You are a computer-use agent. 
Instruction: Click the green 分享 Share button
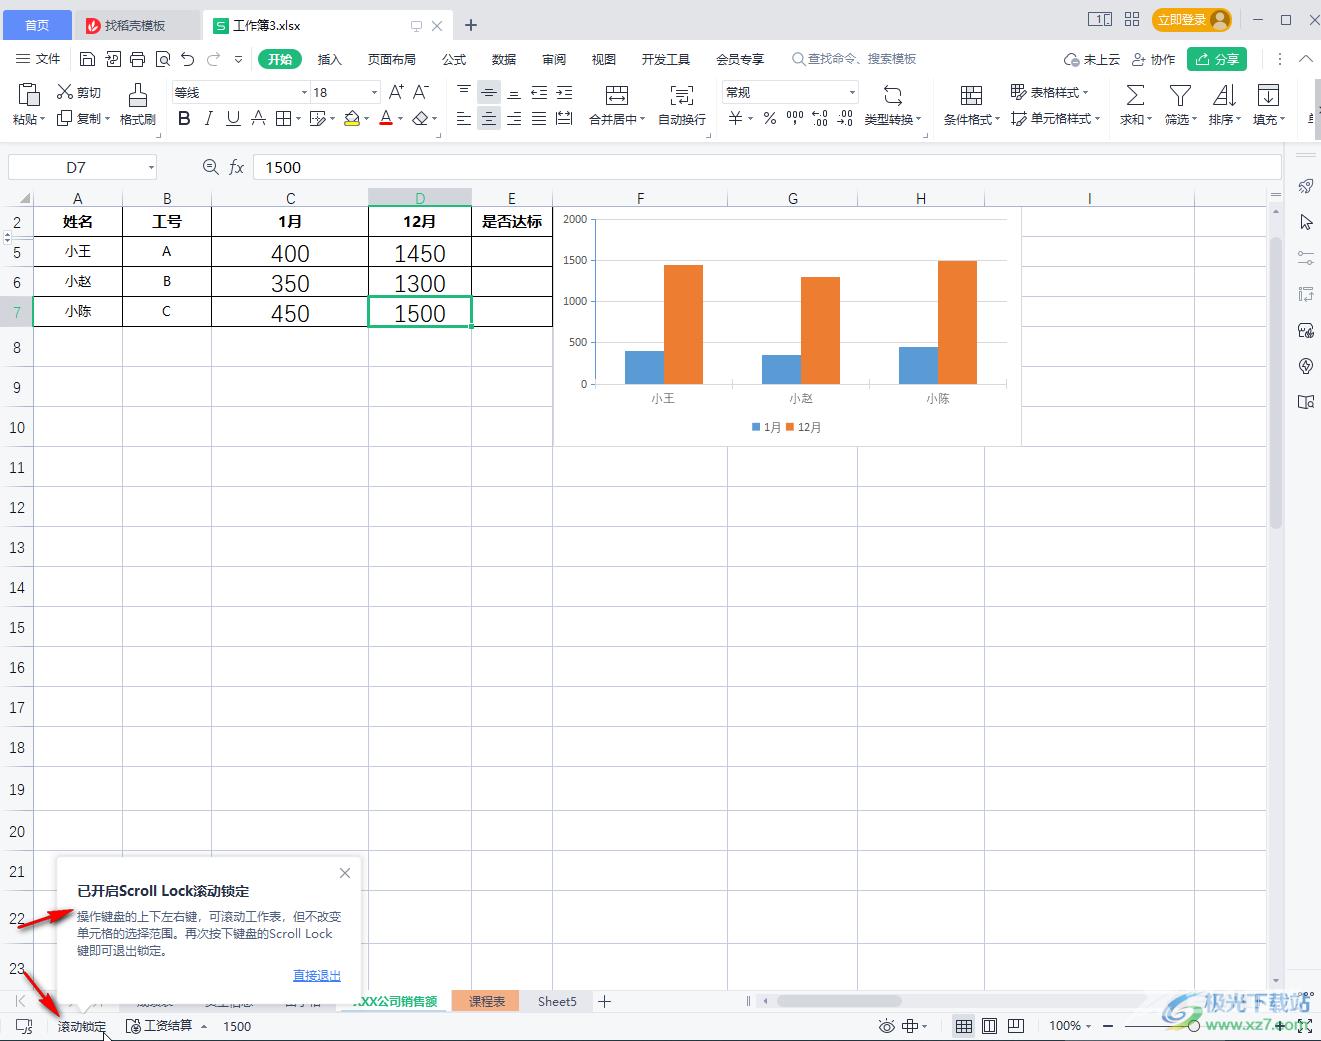click(x=1217, y=59)
